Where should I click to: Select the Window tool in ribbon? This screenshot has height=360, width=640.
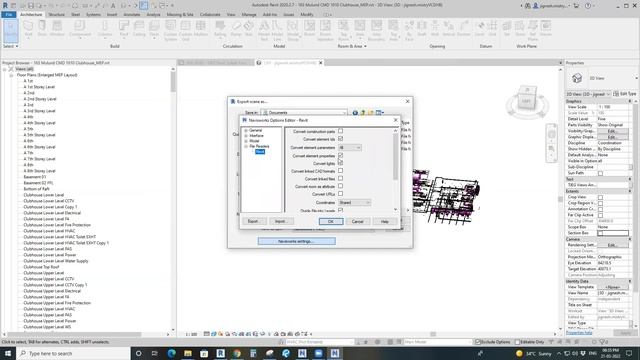[57, 29]
